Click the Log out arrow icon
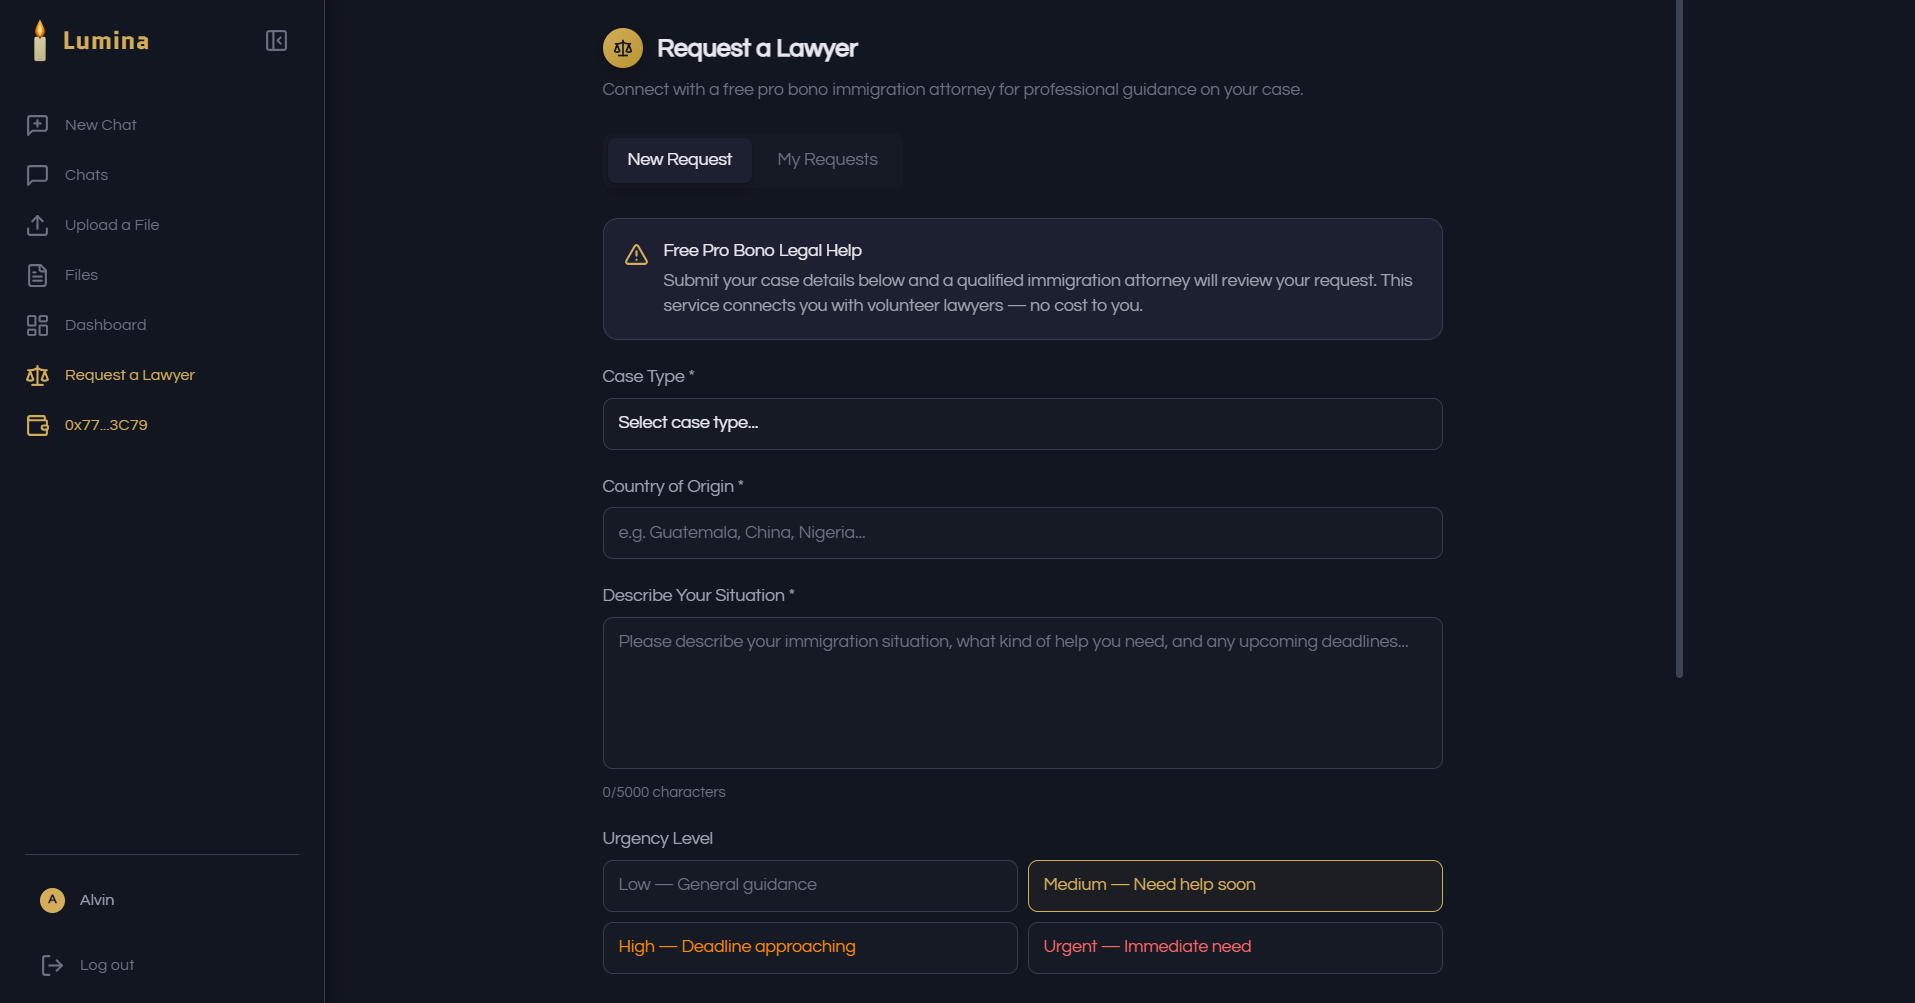This screenshot has width=1915, height=1003. click(x=52, y=965)
